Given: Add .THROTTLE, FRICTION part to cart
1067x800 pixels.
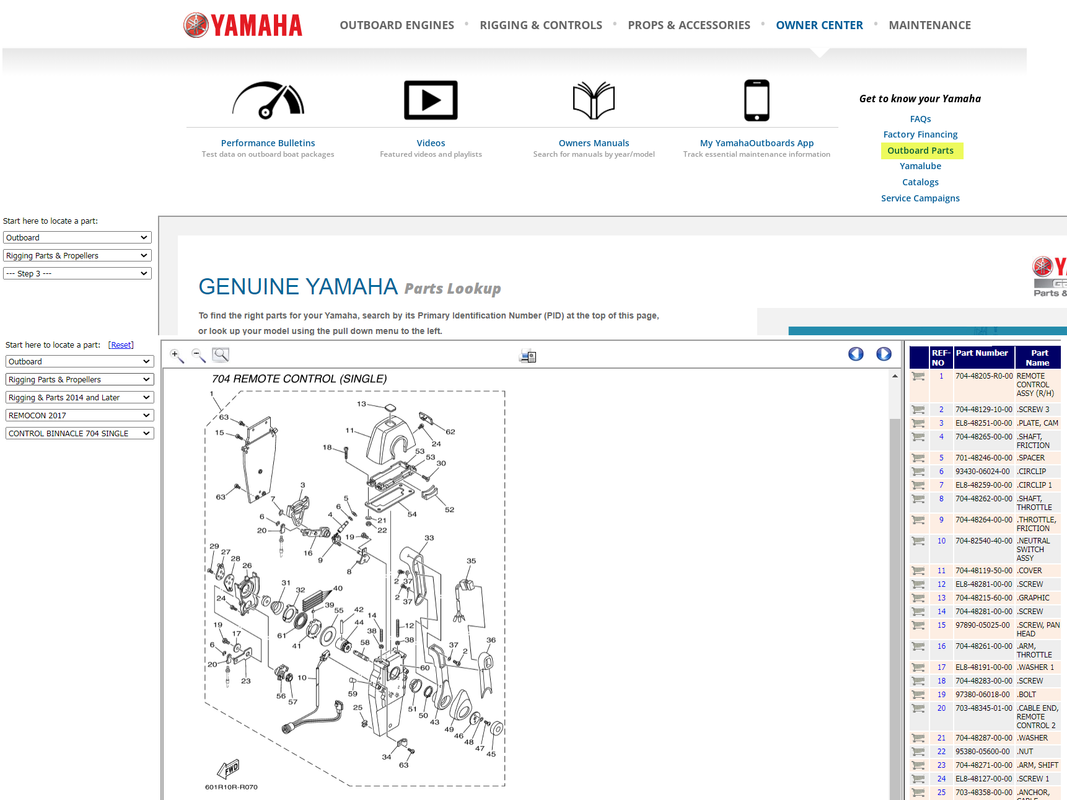Looking at the screenshot, I should 919,520.
